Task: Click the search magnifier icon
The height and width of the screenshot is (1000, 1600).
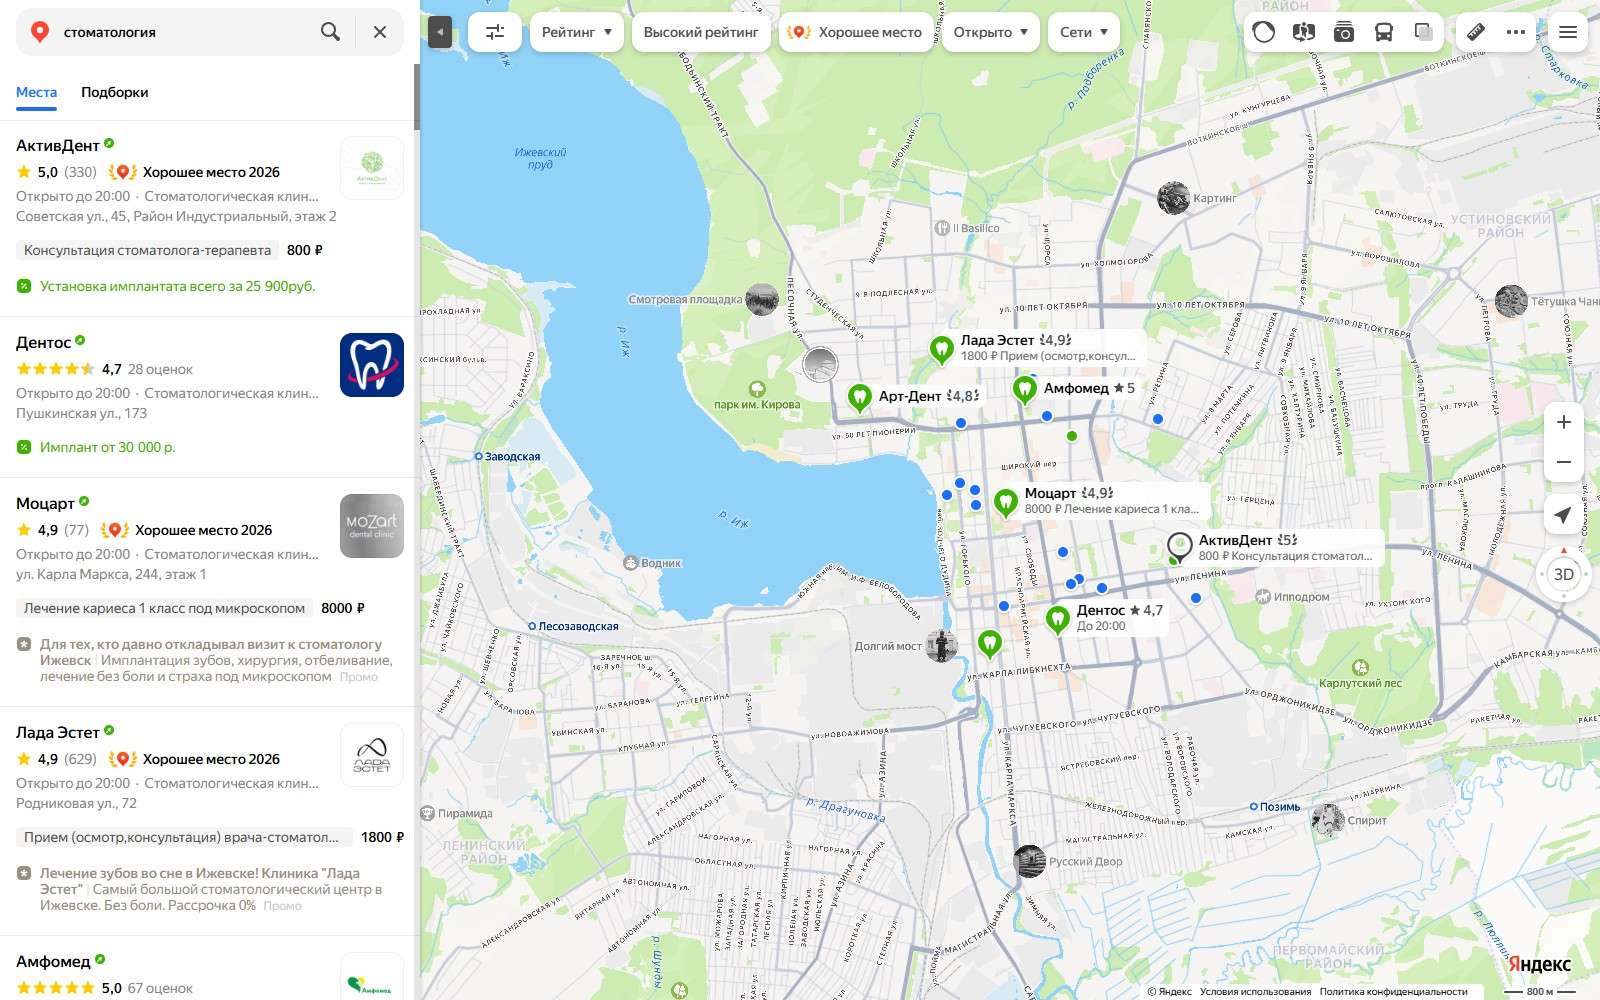Action: [330, 32]
